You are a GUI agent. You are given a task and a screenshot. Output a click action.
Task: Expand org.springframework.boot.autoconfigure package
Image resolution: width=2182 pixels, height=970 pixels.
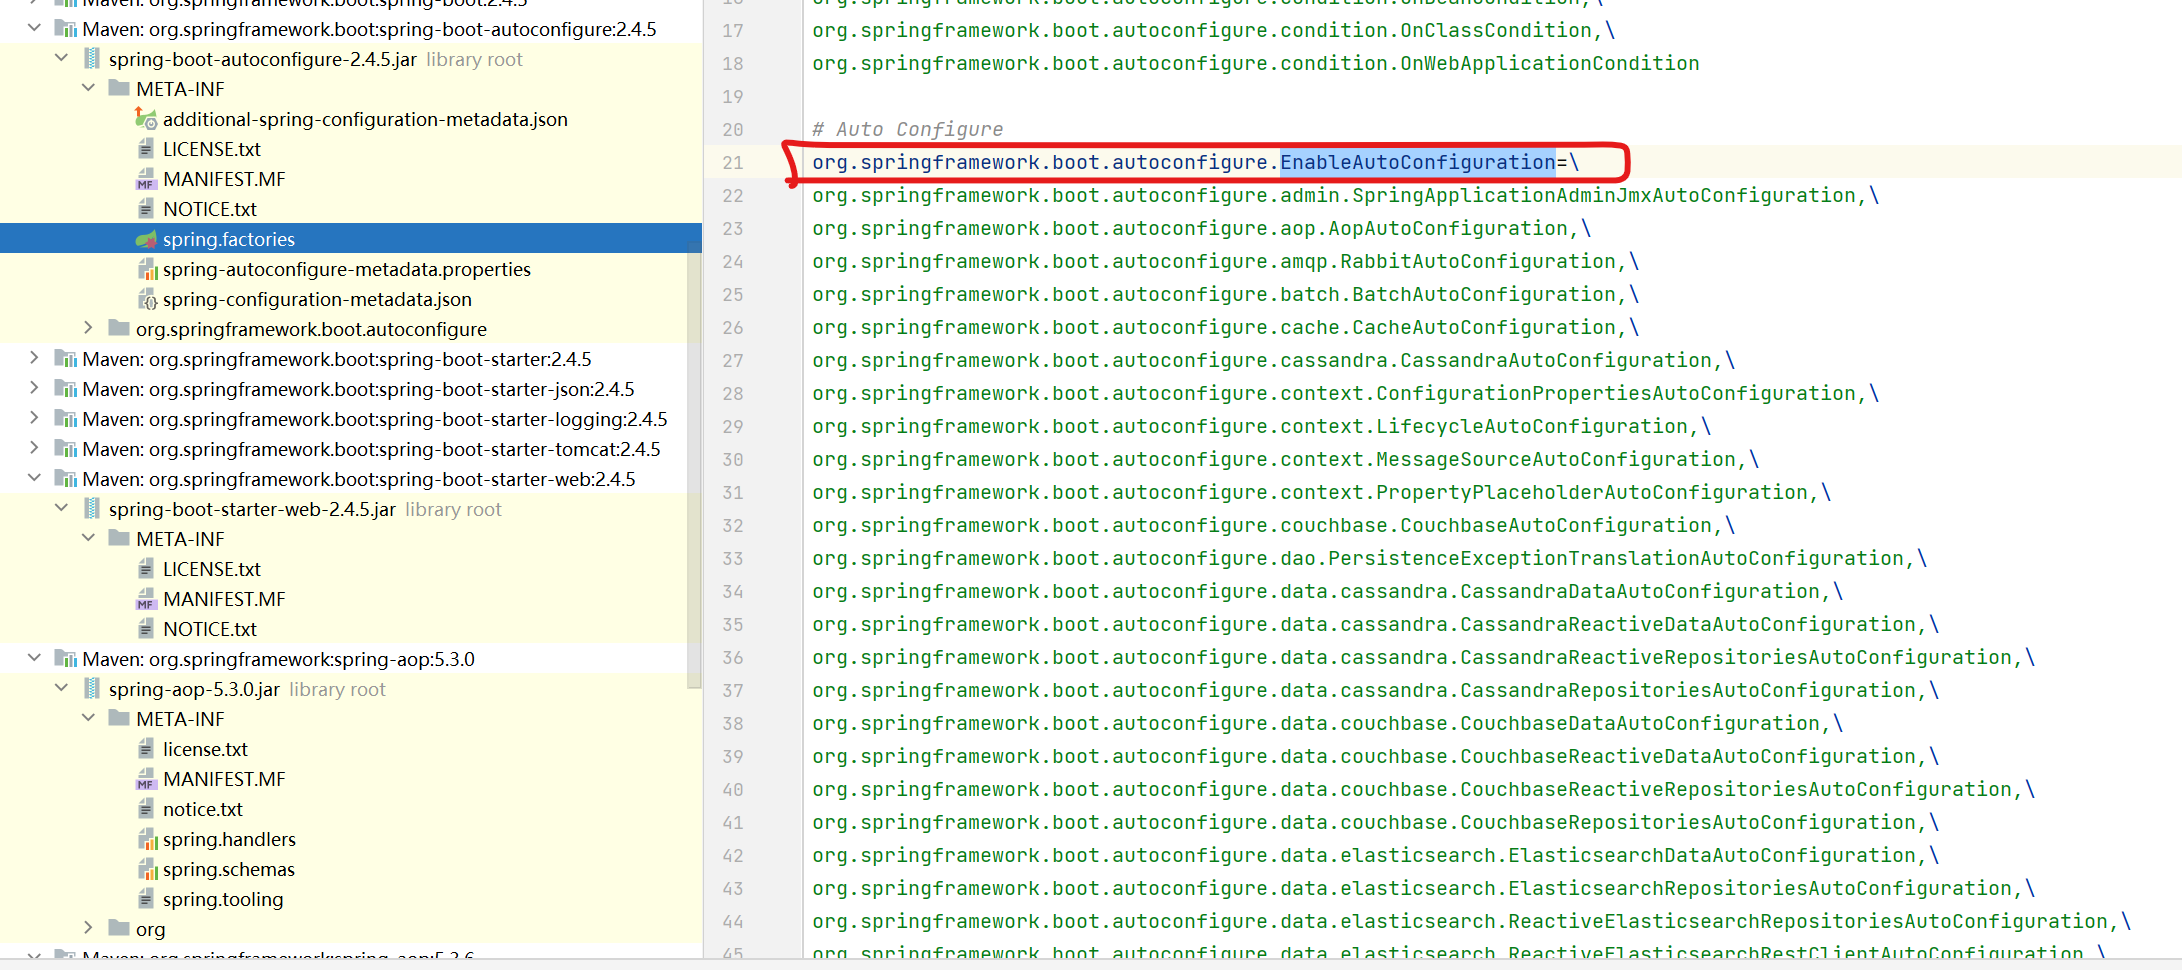coord(88,328)
